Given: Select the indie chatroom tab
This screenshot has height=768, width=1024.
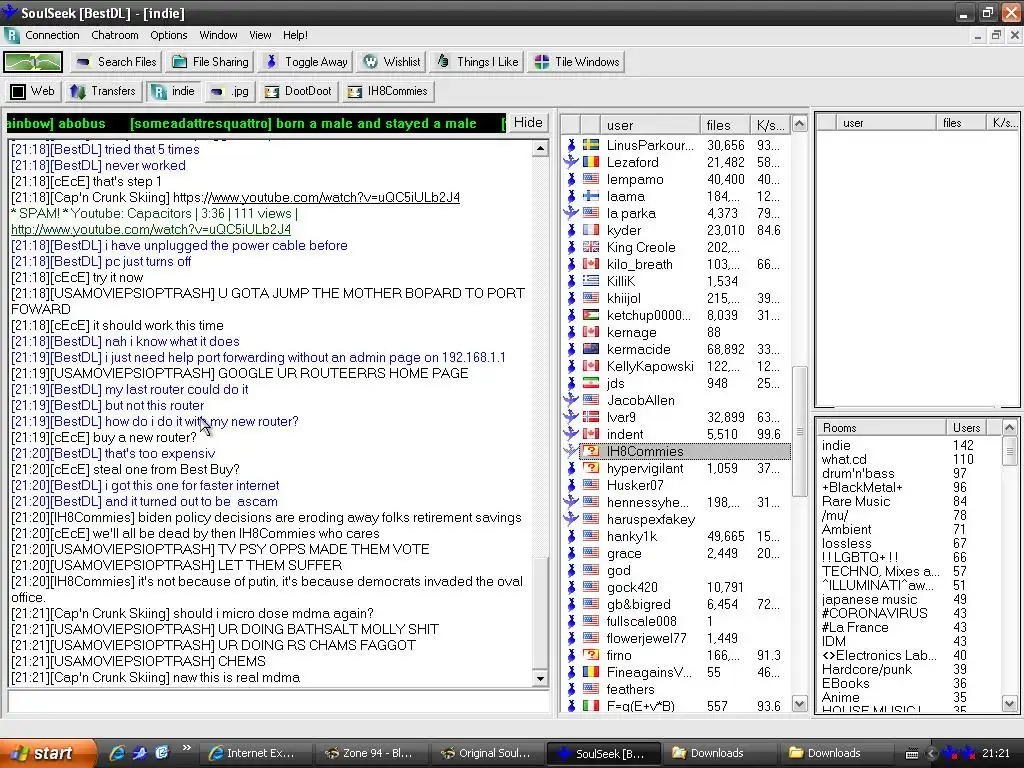Looking at the screenshot, I should point(174,91).
